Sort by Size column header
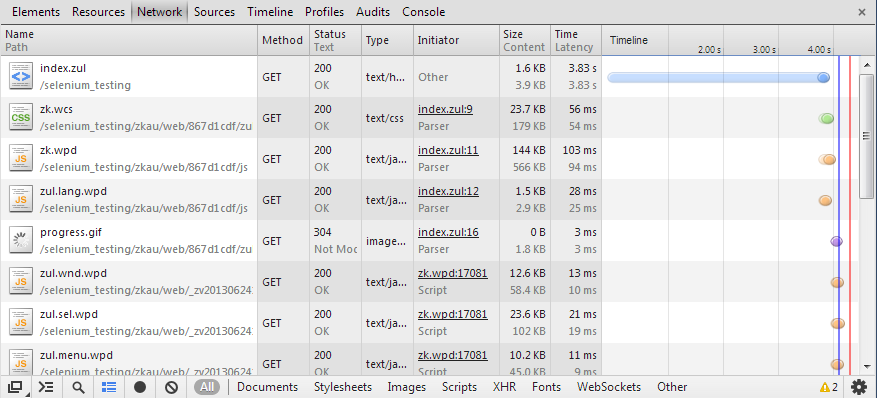Image resolution: width=877 pixels, height=398 pixels. pos(513,34)
